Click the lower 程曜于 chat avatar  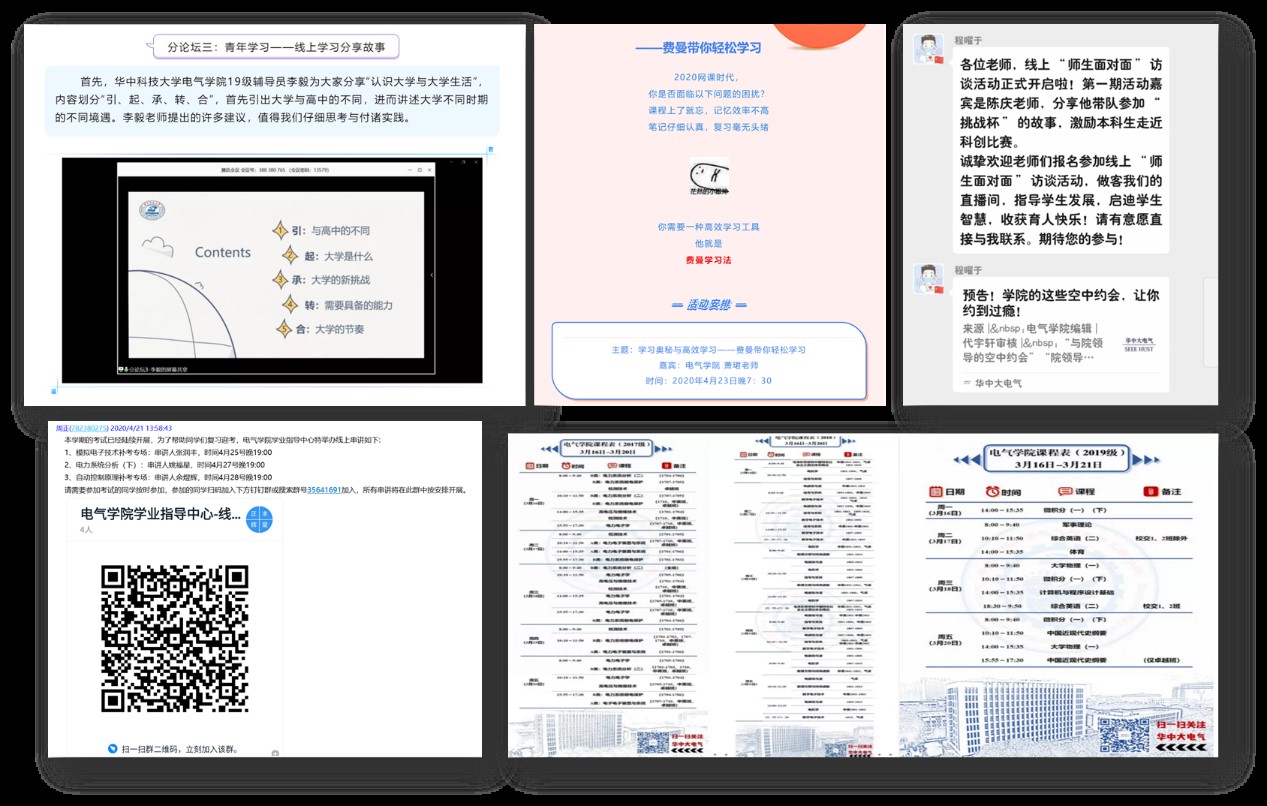coord(929,276)
